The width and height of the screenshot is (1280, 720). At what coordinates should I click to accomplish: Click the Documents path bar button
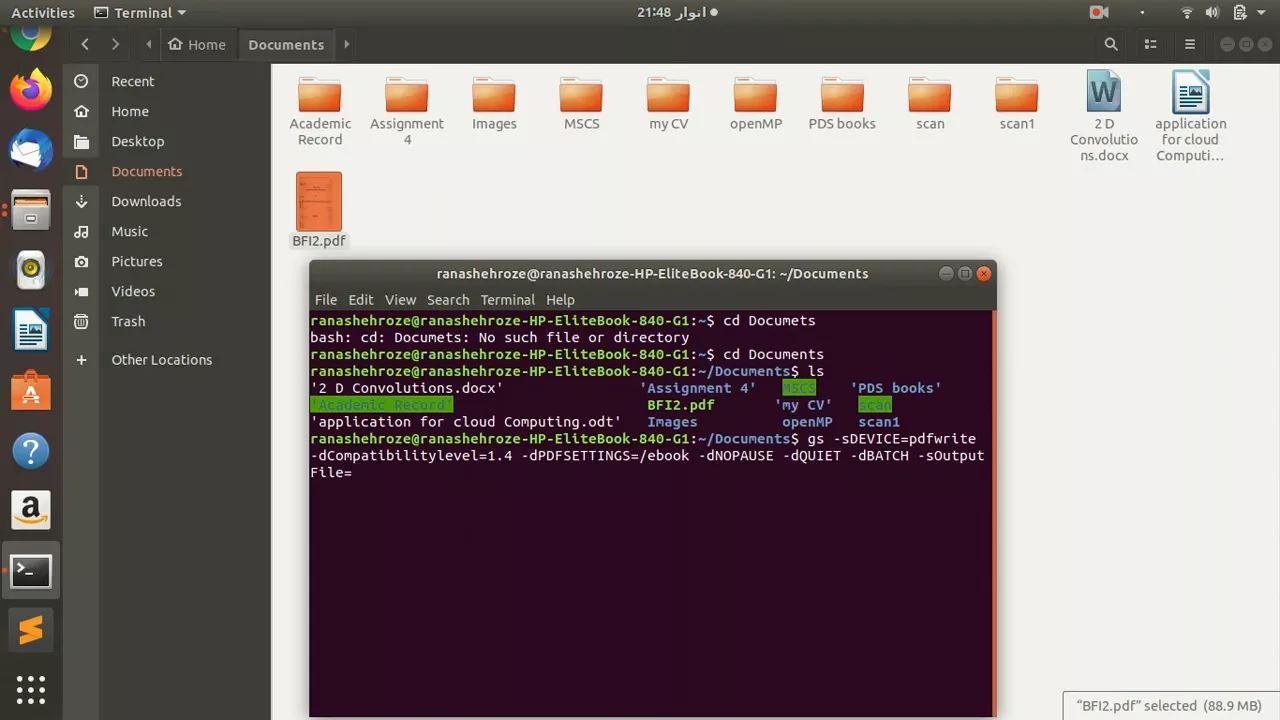(286, 44)
